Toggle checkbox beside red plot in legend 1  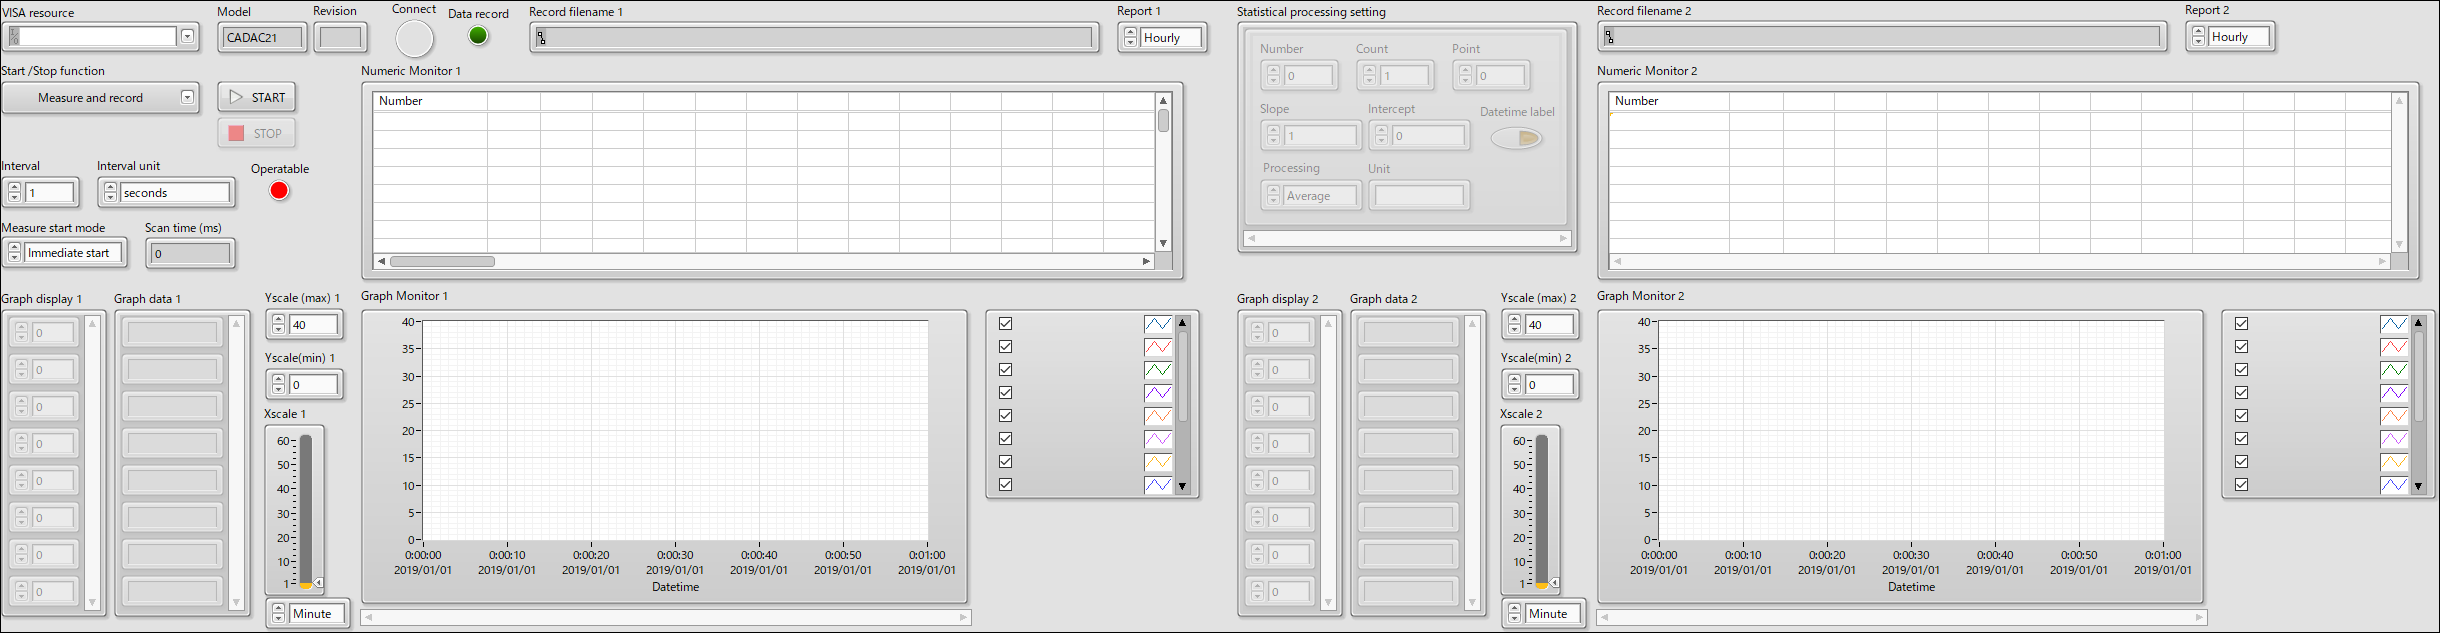pos(1006,347)
